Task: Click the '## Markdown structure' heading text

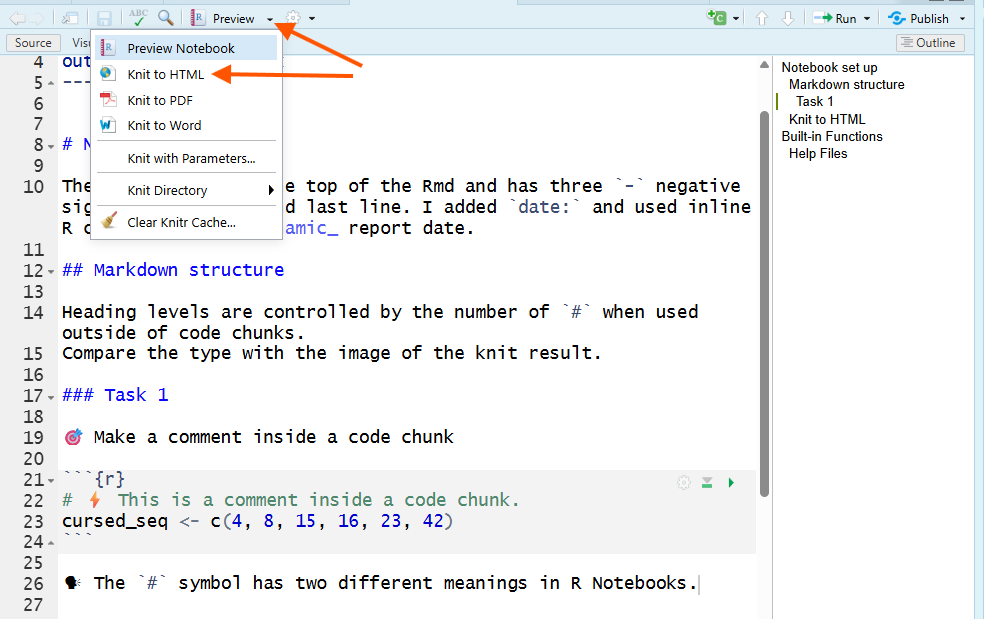Action: [x=173, y=270]
